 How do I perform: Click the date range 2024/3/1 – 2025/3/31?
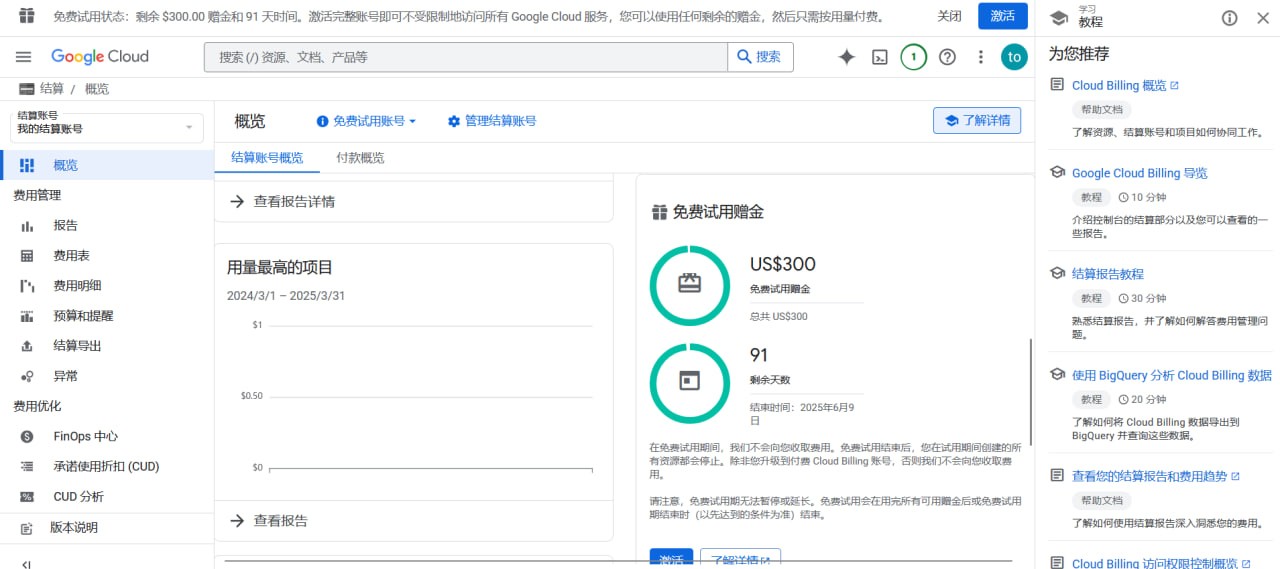286,296
